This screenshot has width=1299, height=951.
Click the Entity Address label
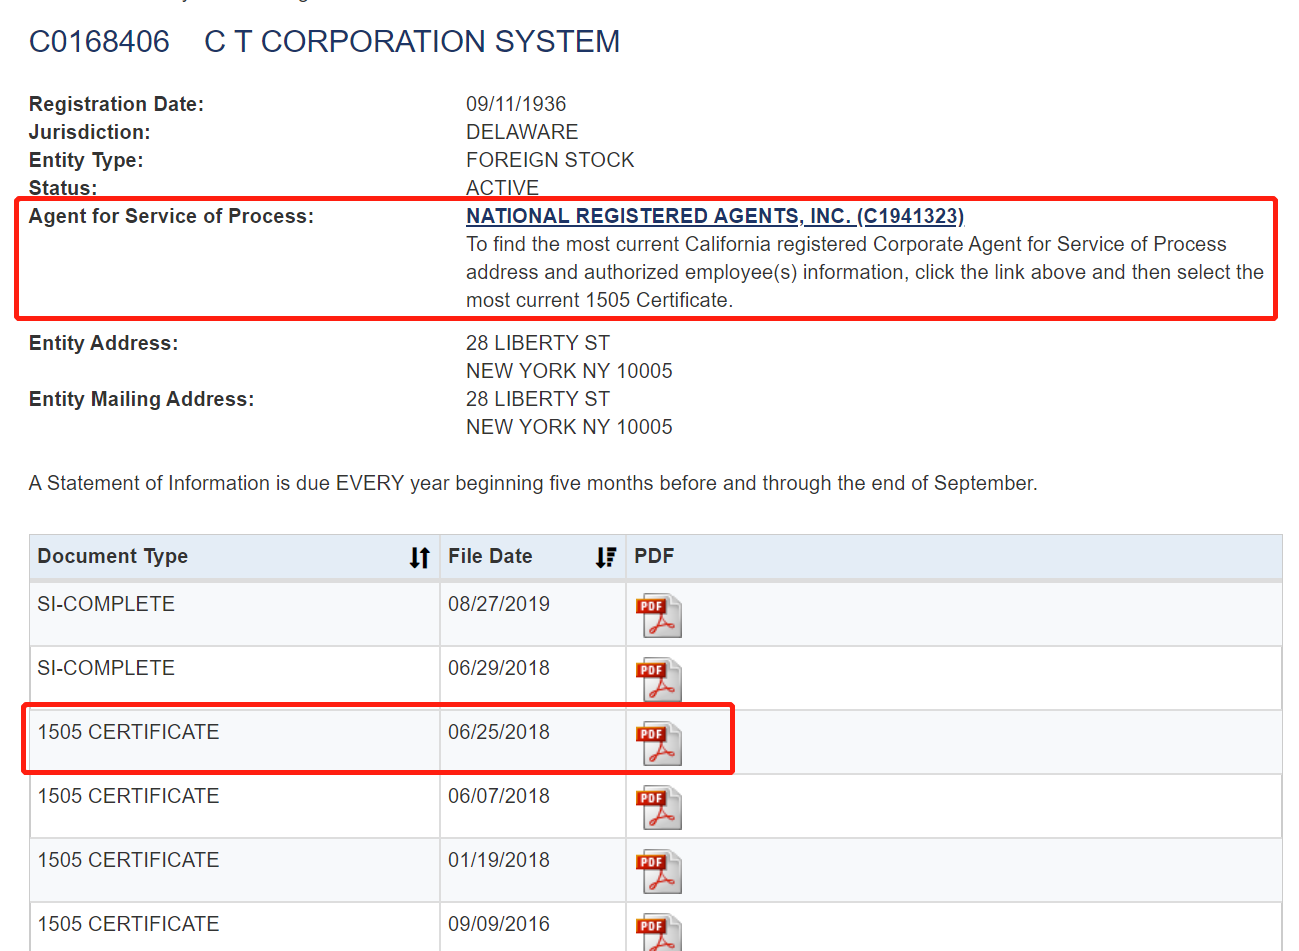coord(103,343)
